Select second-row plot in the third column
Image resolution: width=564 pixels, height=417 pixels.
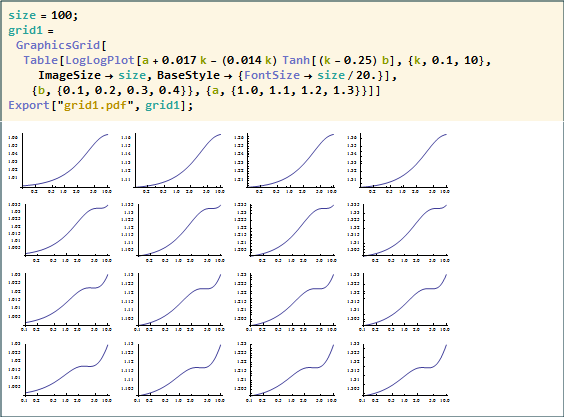click(286, 233)
